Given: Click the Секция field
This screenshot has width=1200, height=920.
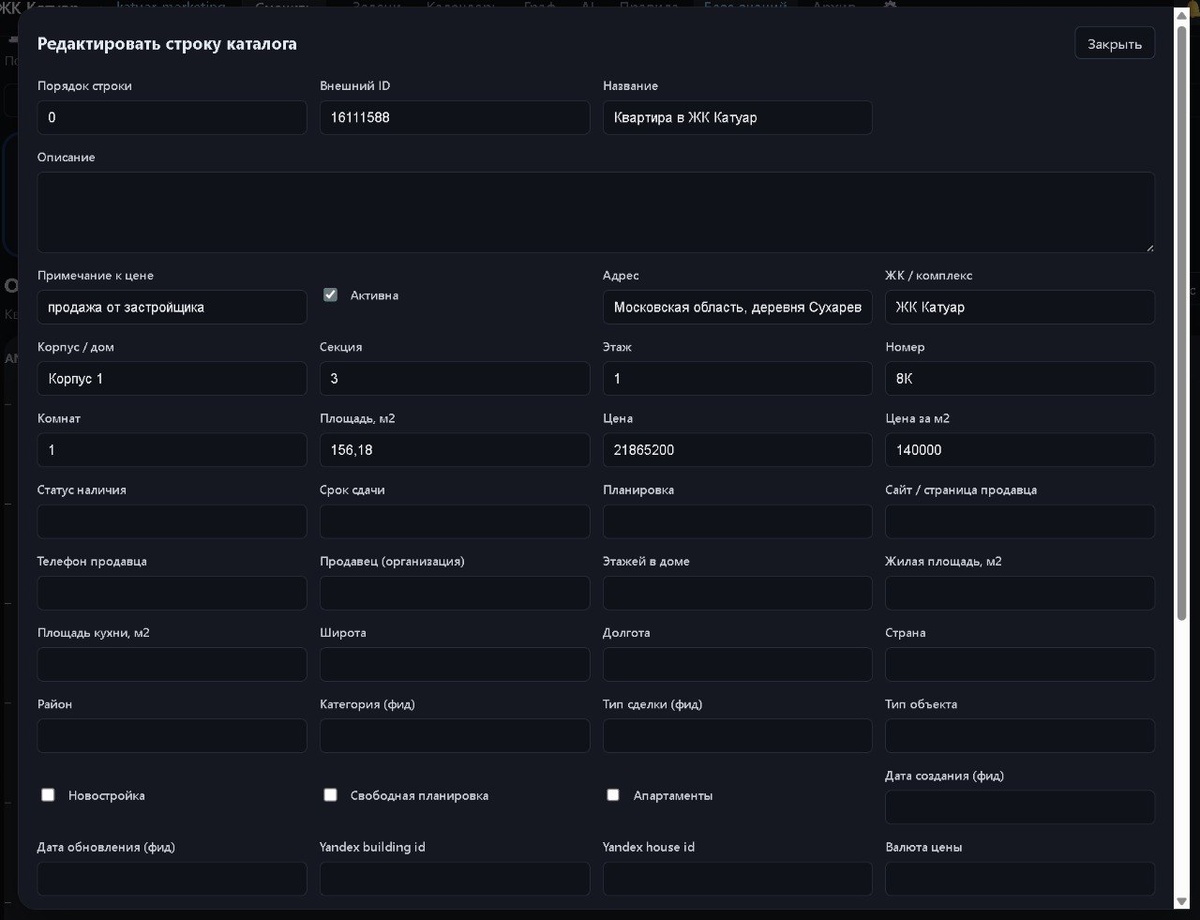Looking at the screenshot, I should pyautogui.click(x=455, y=379).
